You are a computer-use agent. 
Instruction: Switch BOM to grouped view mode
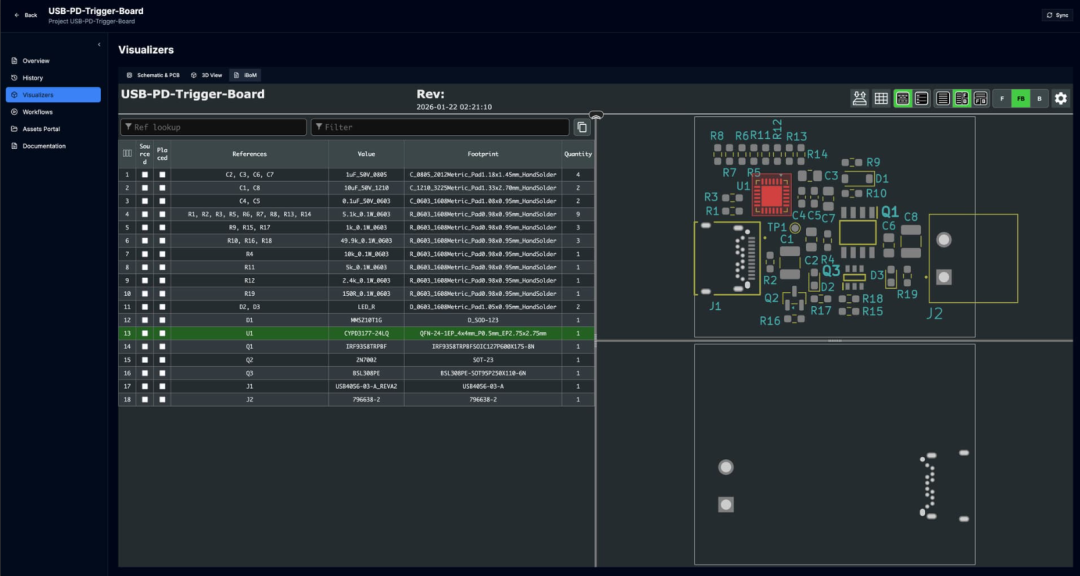(x=902, y=99)
